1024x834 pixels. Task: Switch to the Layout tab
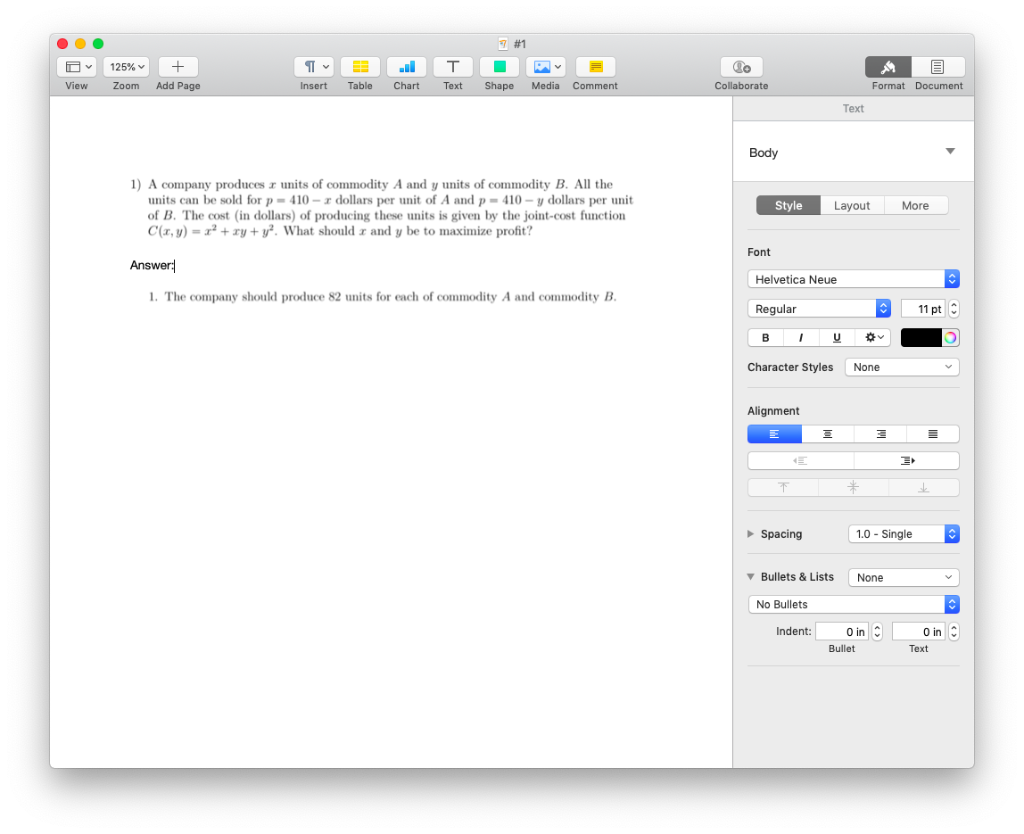pos(852,204)
